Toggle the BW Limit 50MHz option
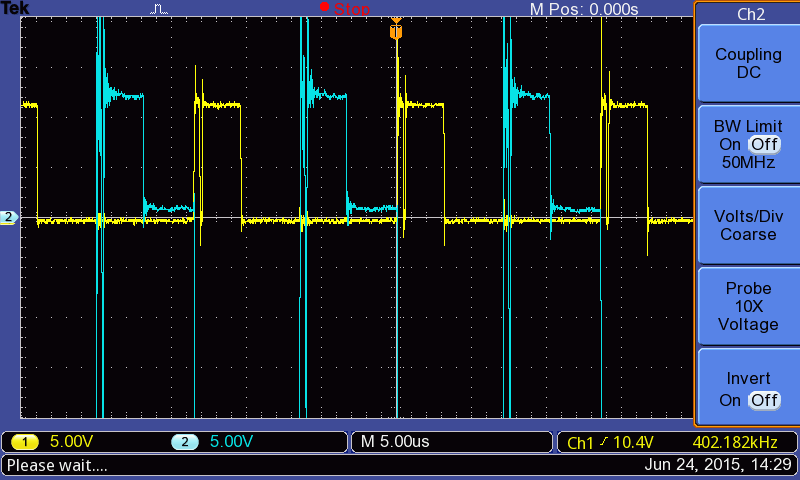The image size is (800, 480). pyautogui.click(x=748, y=144)
